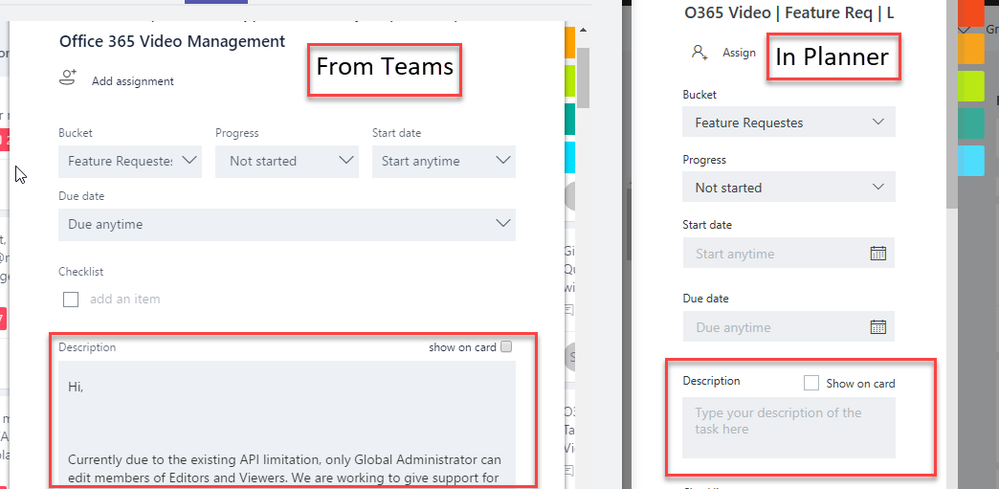Select the light blue label in Planner task
The image size is (999, 489).
point(972,160)
